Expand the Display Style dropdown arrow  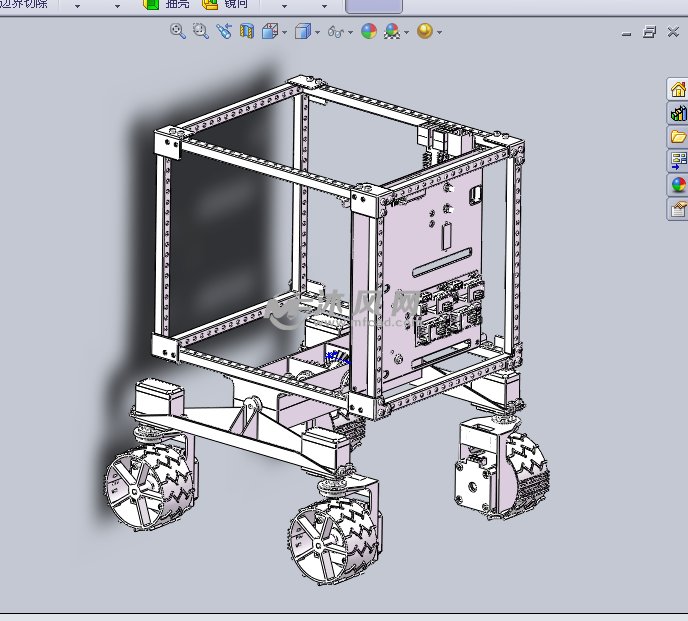click(318, 32)
